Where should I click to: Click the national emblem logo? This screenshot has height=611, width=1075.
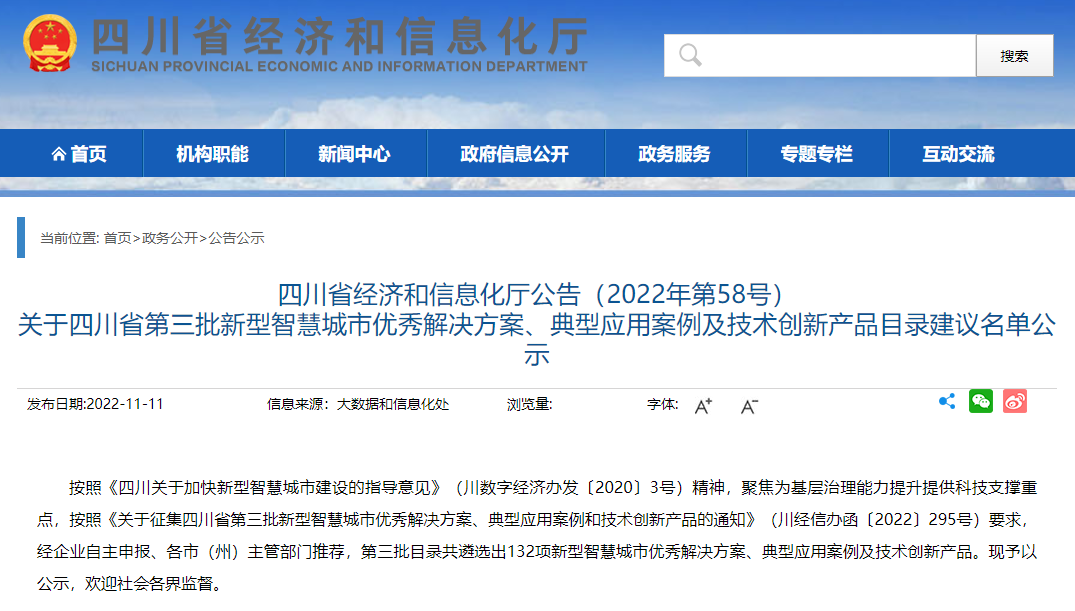click(50, 43)
